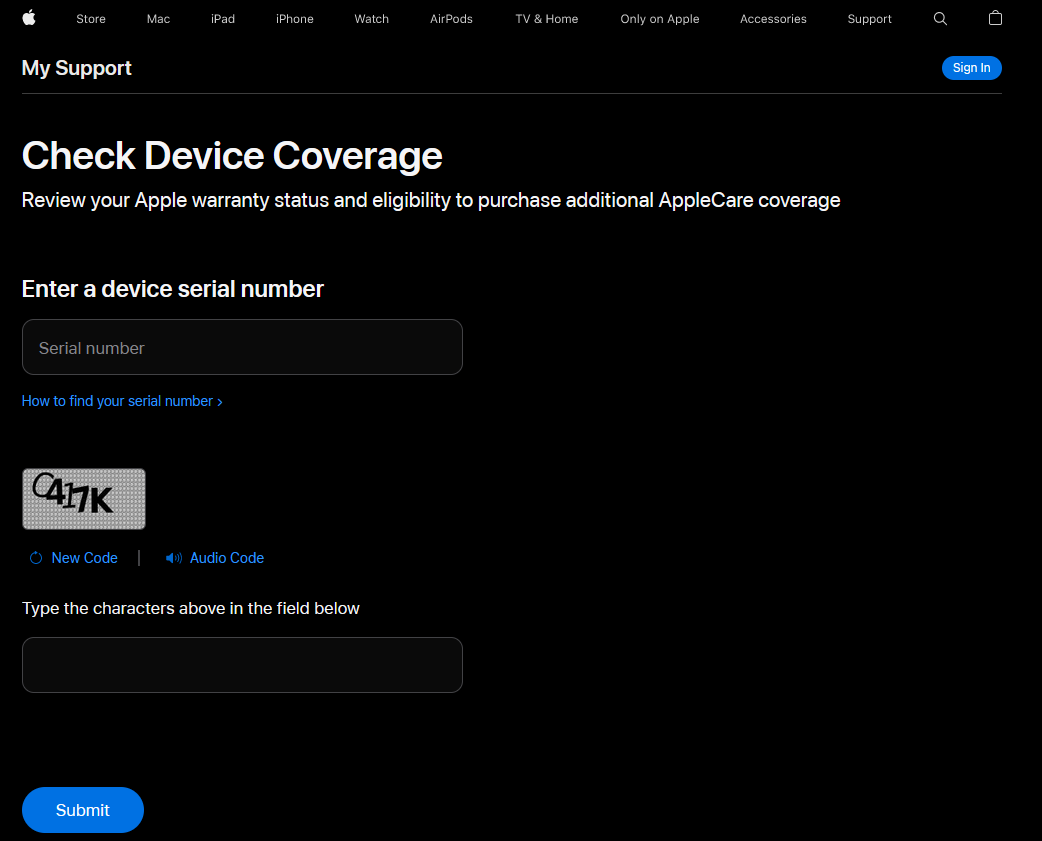Open the search magnifier icon

pyautogui.click(x=940, y=19)
